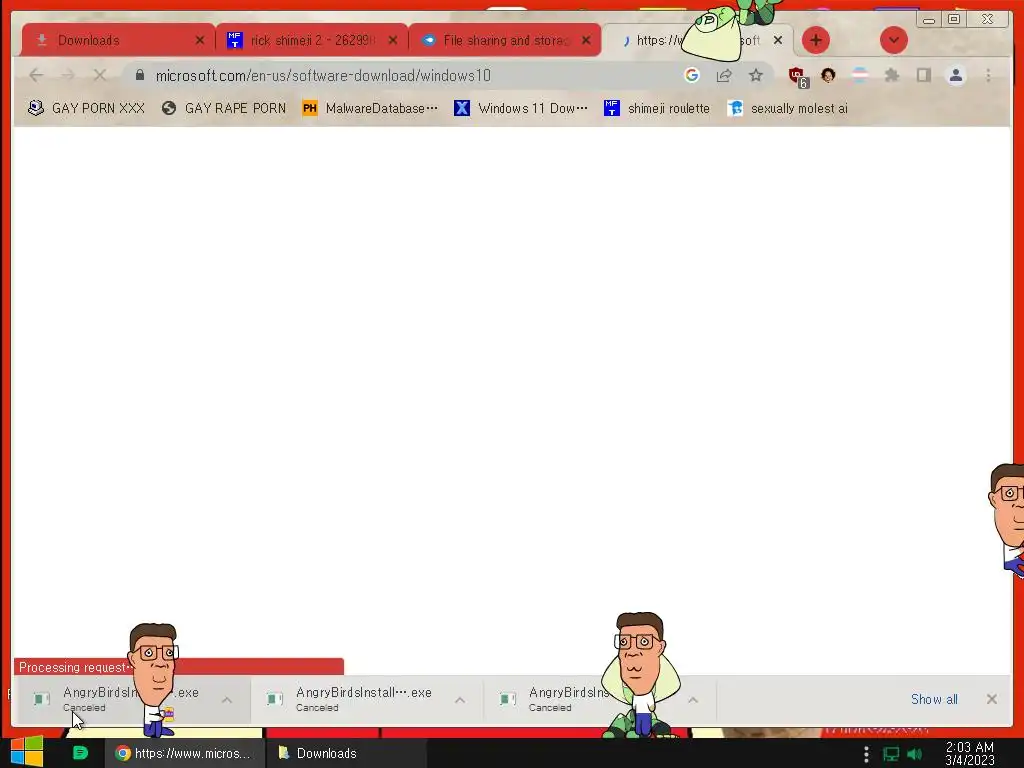The height and width of the screenshot is (768, 1024).
Task: Share this page via share icon
Action: [x=724, y=76]
